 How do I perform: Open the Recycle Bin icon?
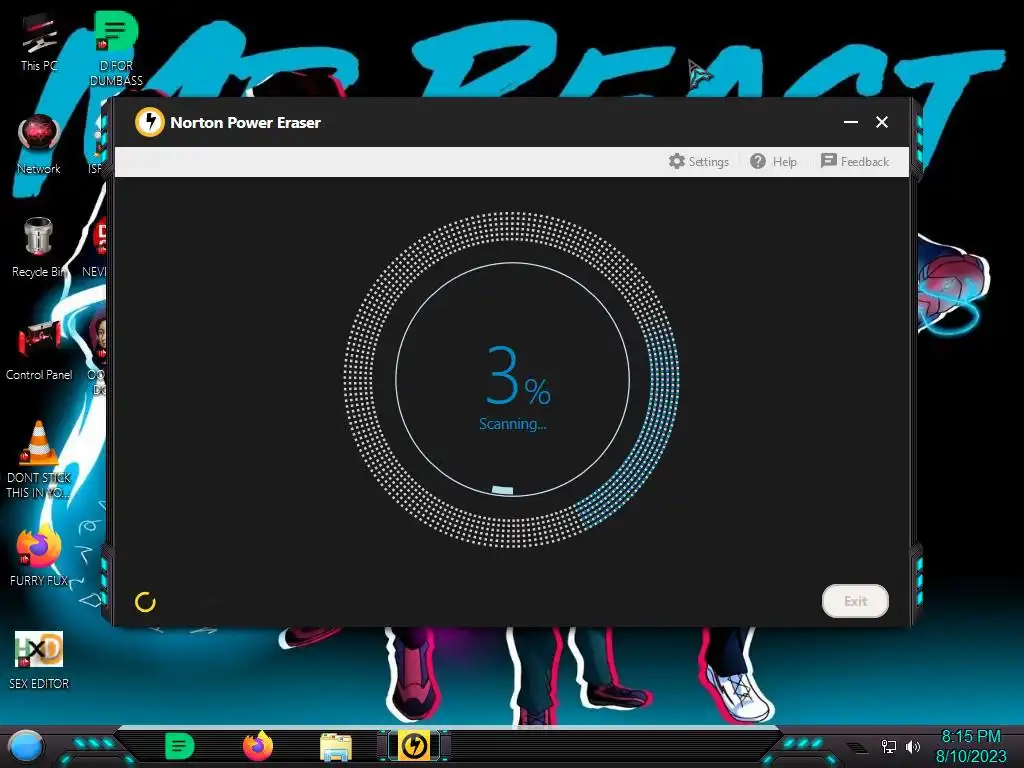coord(39,248)
